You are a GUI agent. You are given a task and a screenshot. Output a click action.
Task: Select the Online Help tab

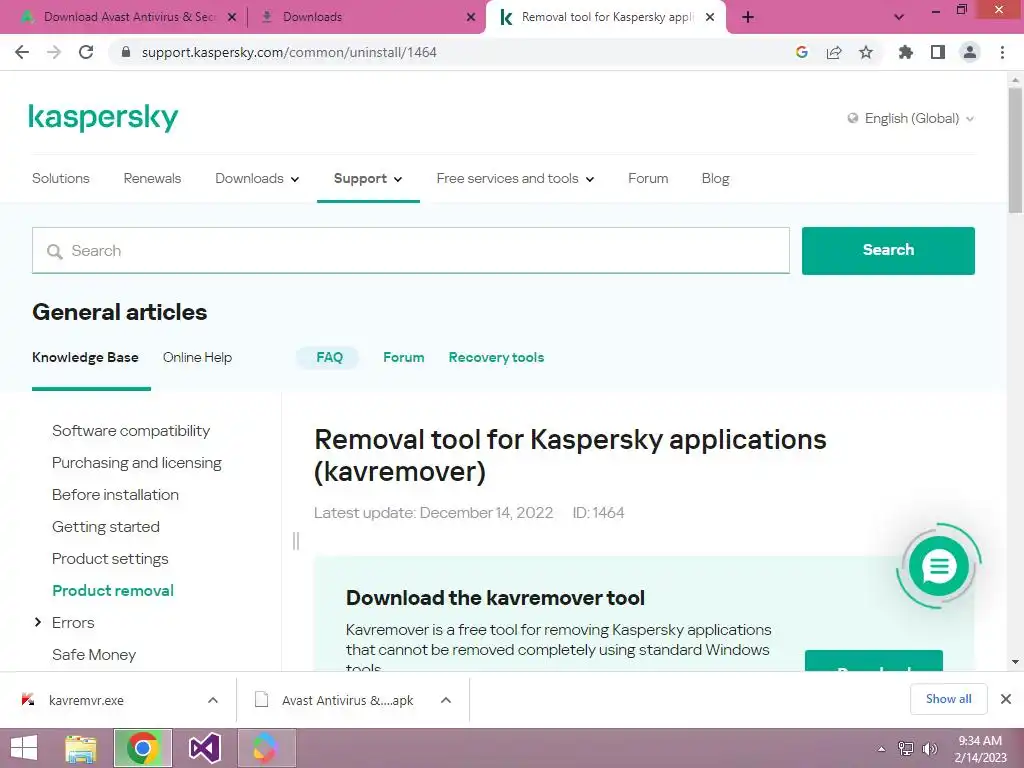click(197, 357)
